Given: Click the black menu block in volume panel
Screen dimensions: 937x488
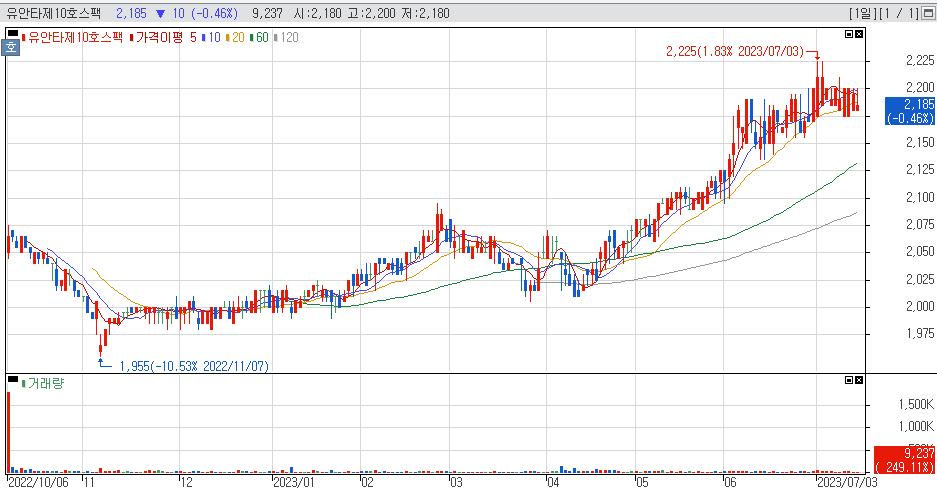Looking at the screenshot, I should click(13, 378).
